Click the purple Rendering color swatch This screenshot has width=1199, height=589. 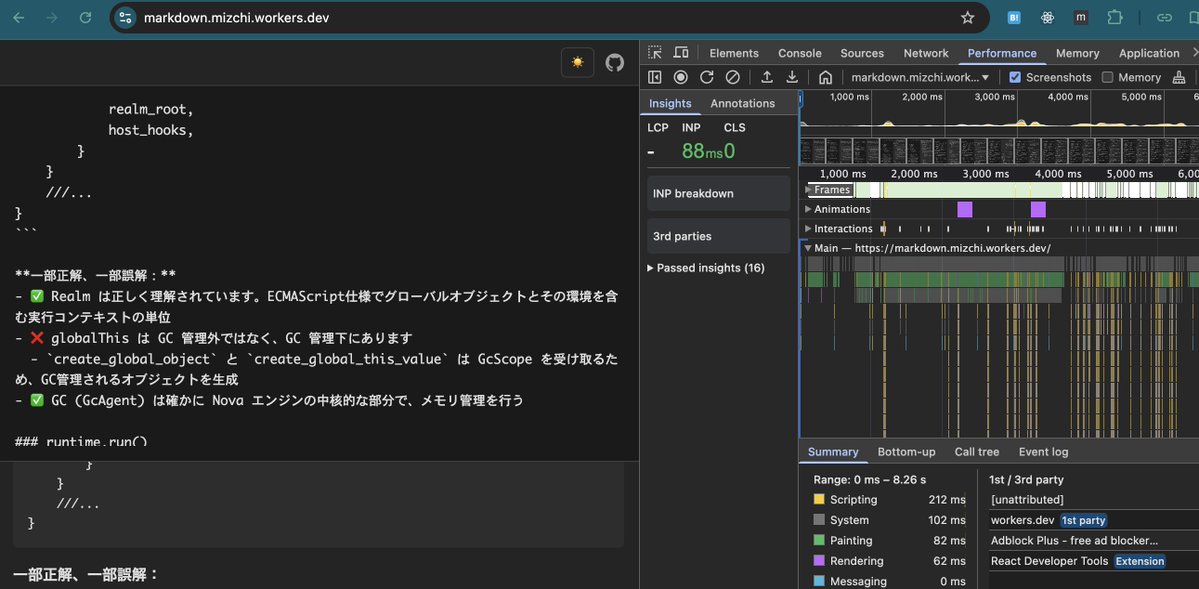(x=819, y=561)
